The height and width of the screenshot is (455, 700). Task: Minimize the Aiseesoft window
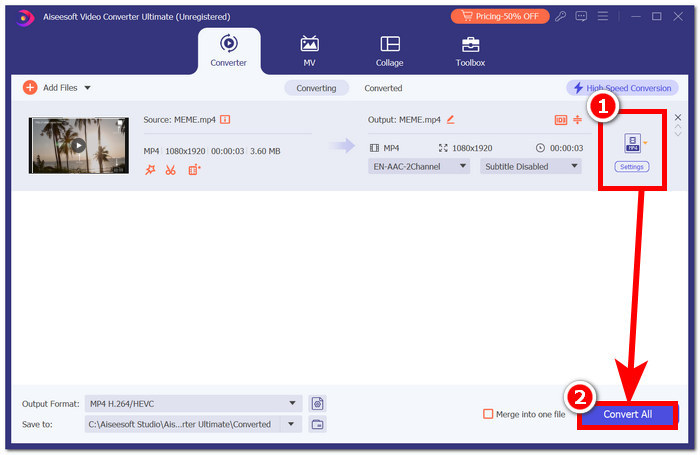(x=636, y=17)
